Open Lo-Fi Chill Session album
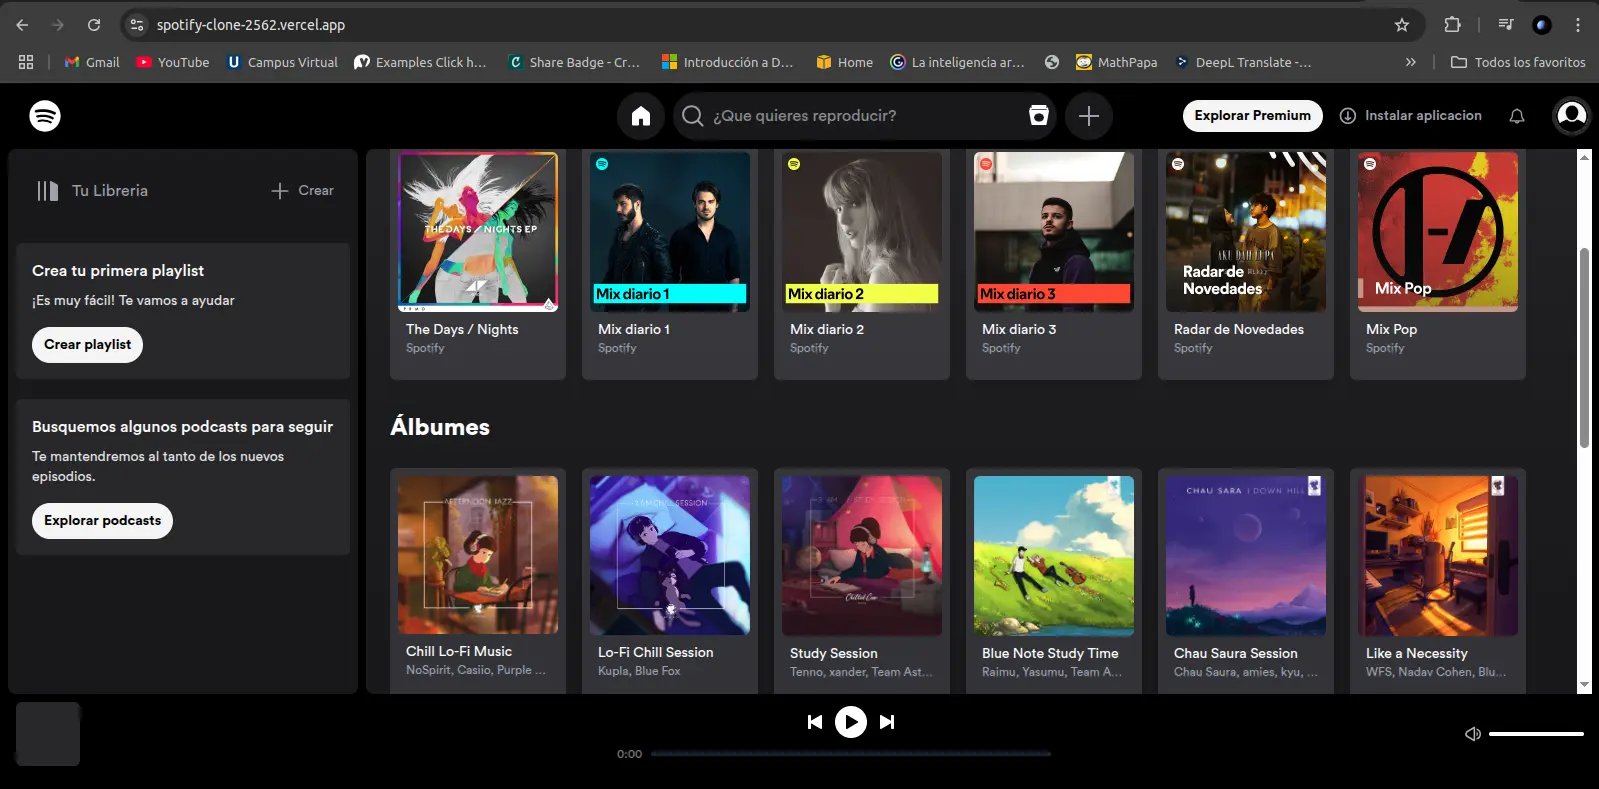 tap(670, 581)
